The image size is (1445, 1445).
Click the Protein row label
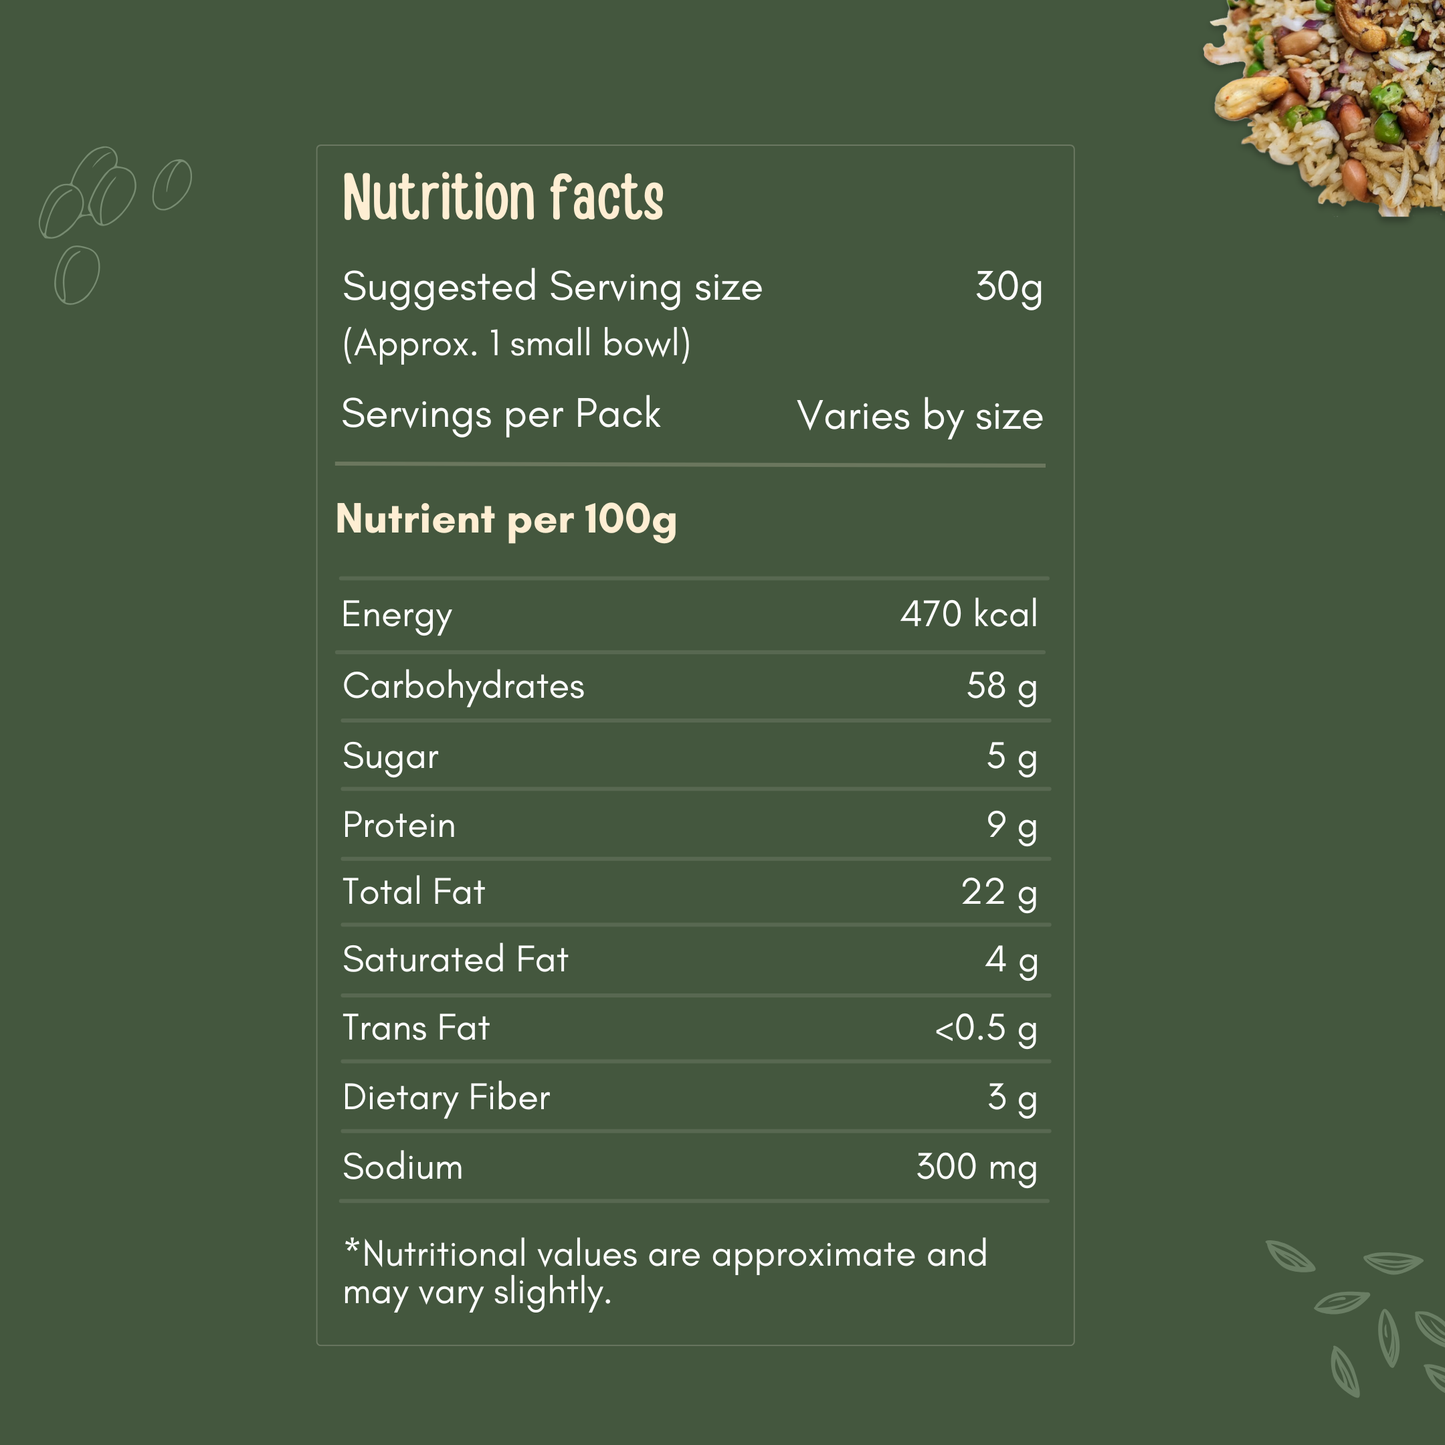399,825
